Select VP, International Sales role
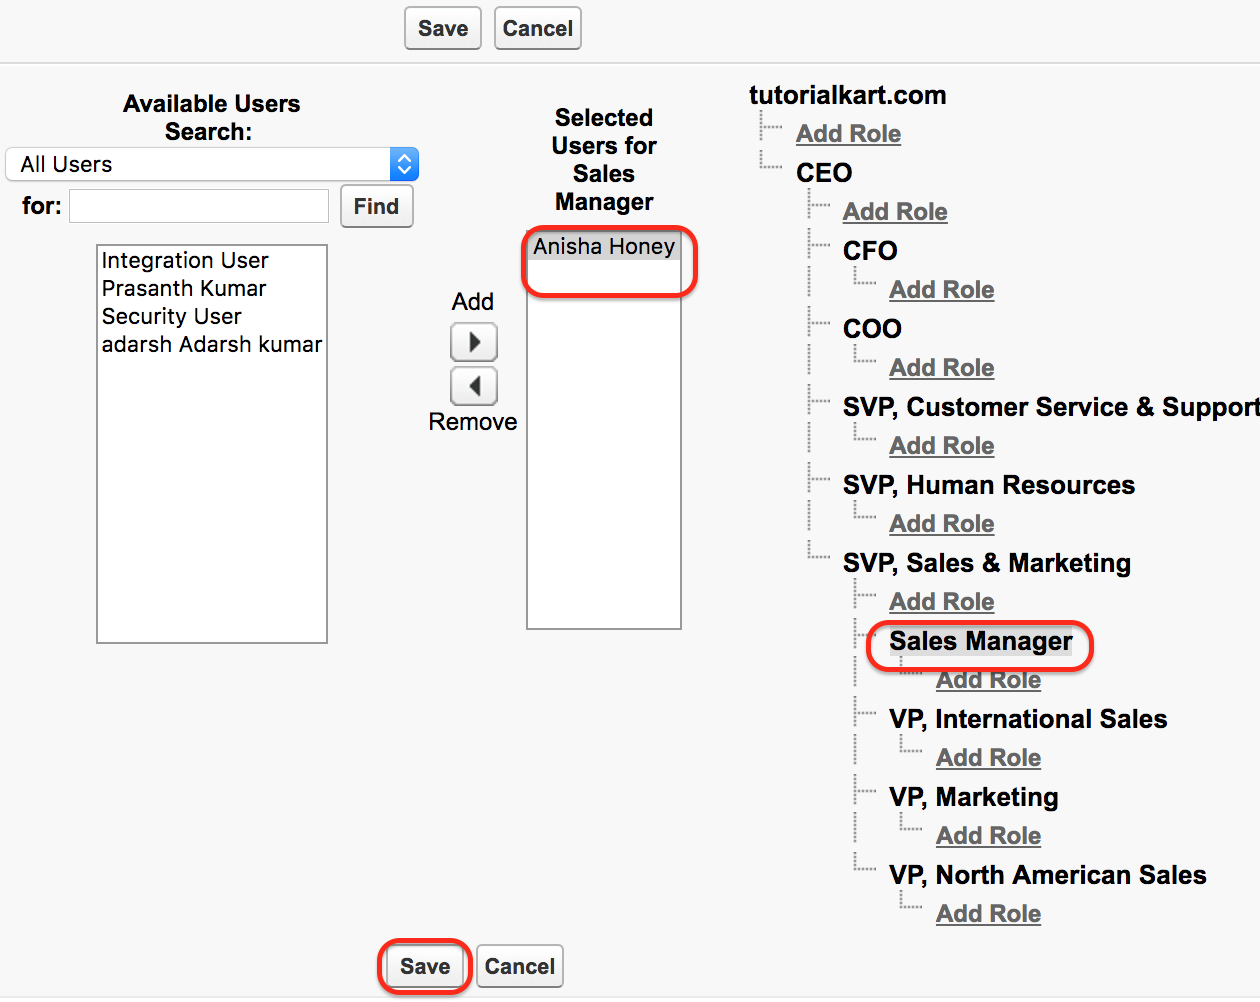 (1028, 719)
